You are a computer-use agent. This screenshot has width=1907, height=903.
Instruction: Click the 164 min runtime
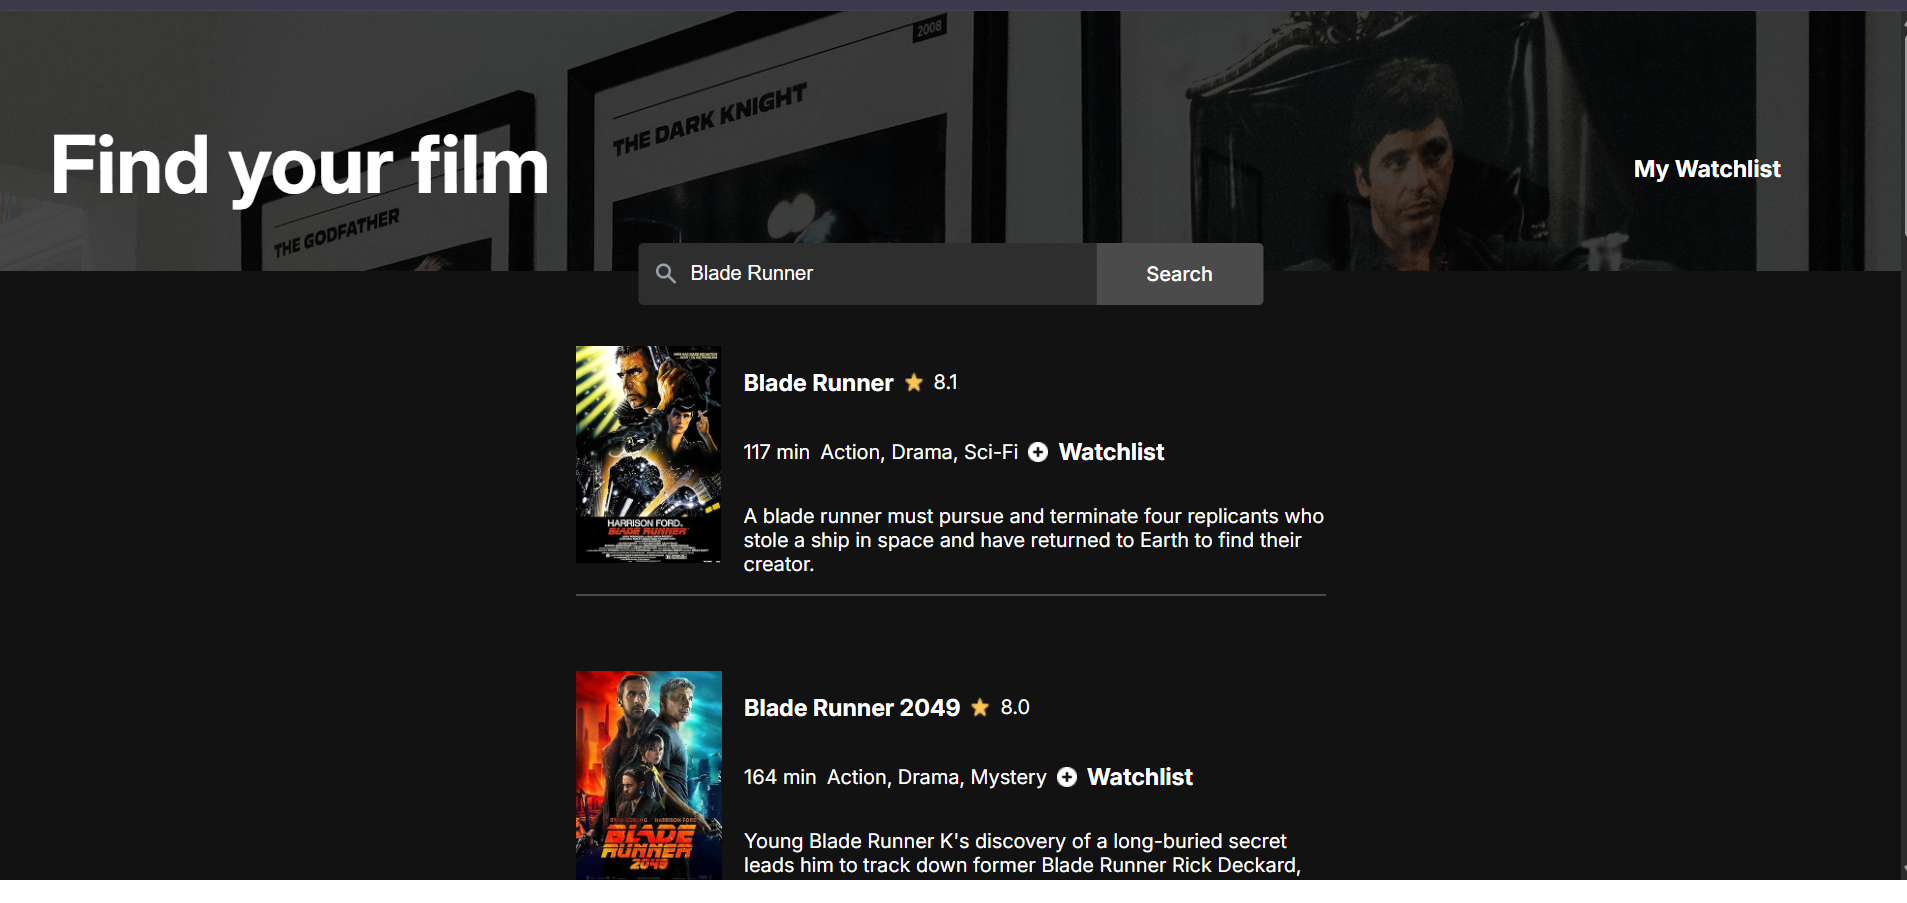tap(780, 777)
